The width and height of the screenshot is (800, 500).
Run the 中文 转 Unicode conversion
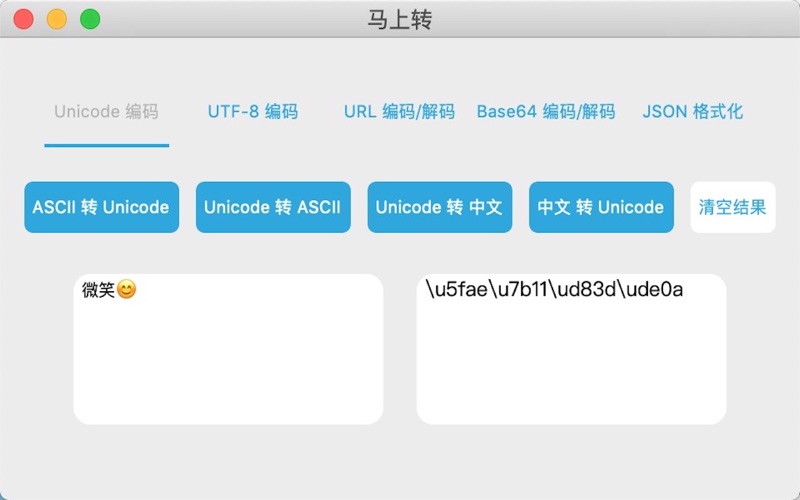click(601, 207)
